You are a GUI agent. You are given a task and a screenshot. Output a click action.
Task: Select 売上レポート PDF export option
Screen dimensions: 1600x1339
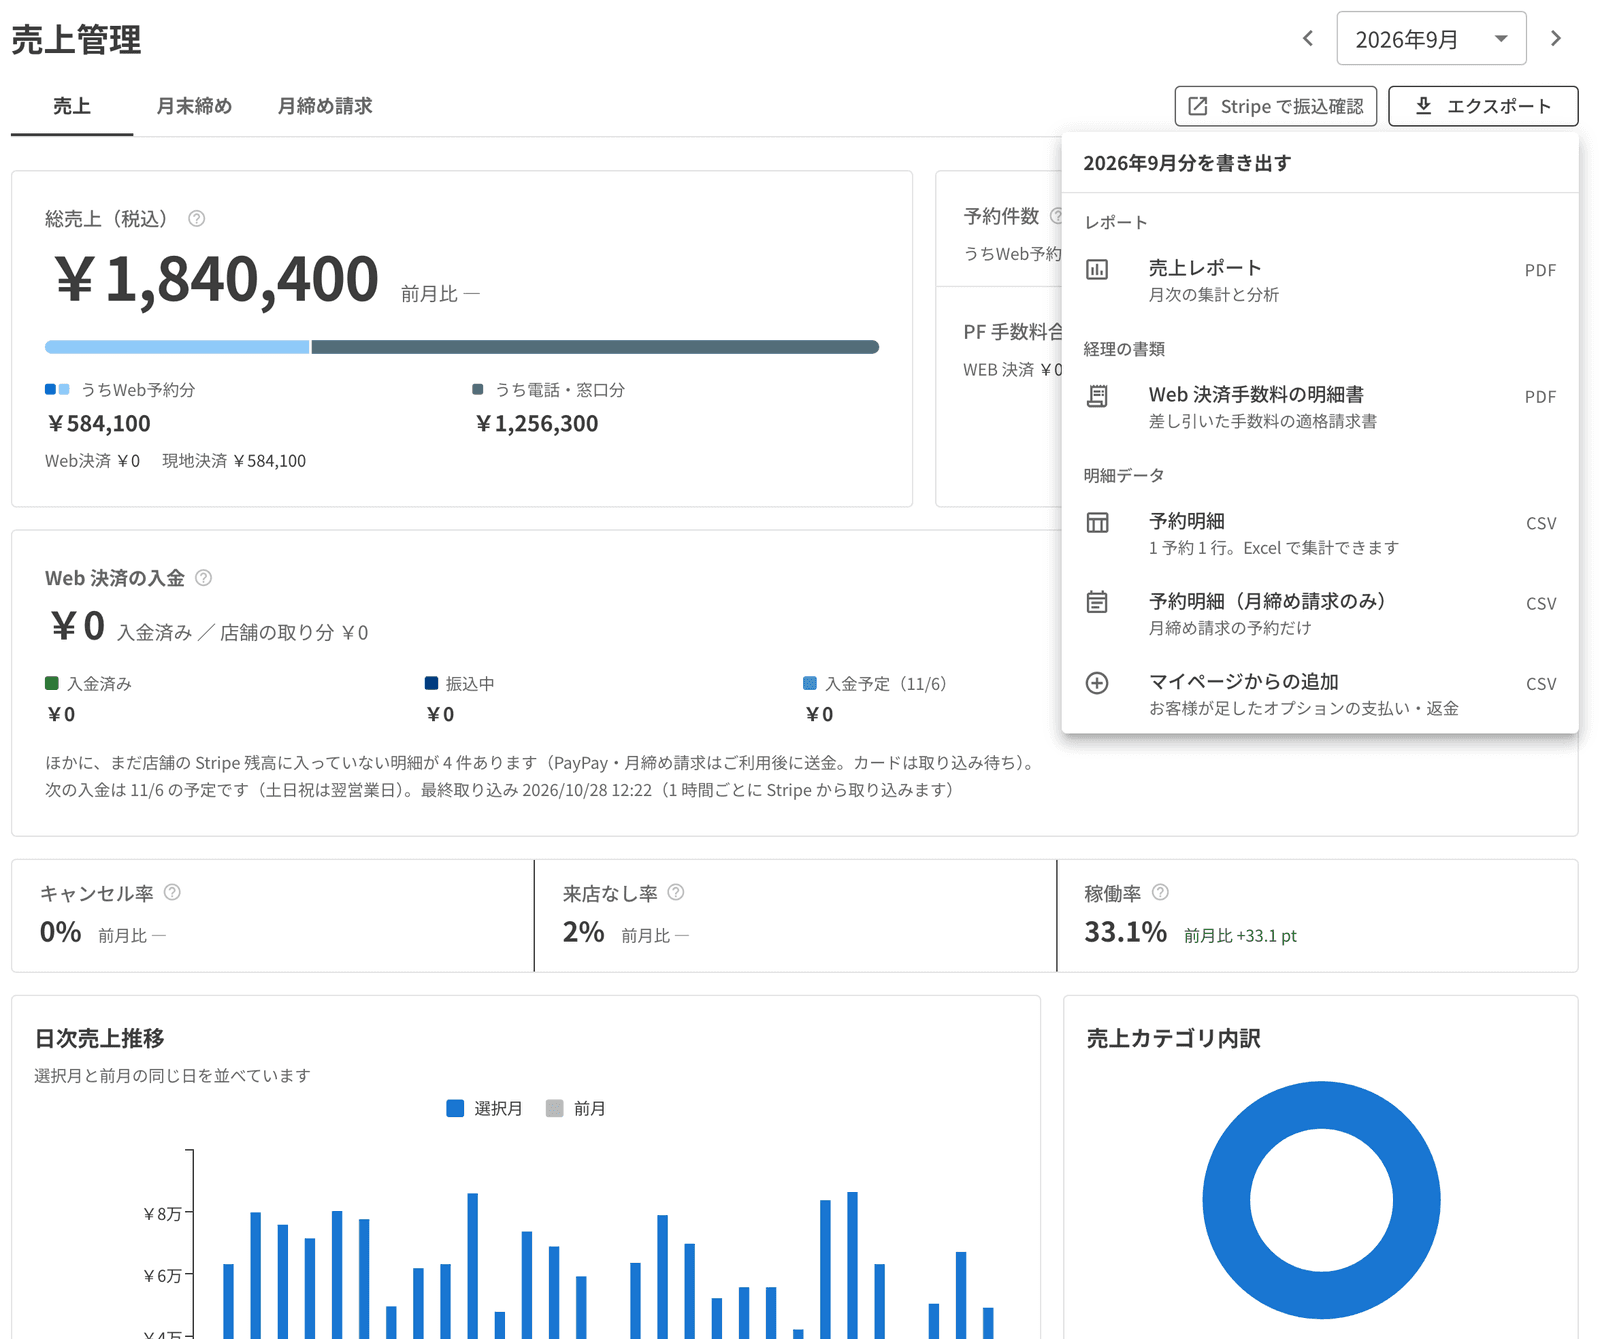coord(1320,280)
